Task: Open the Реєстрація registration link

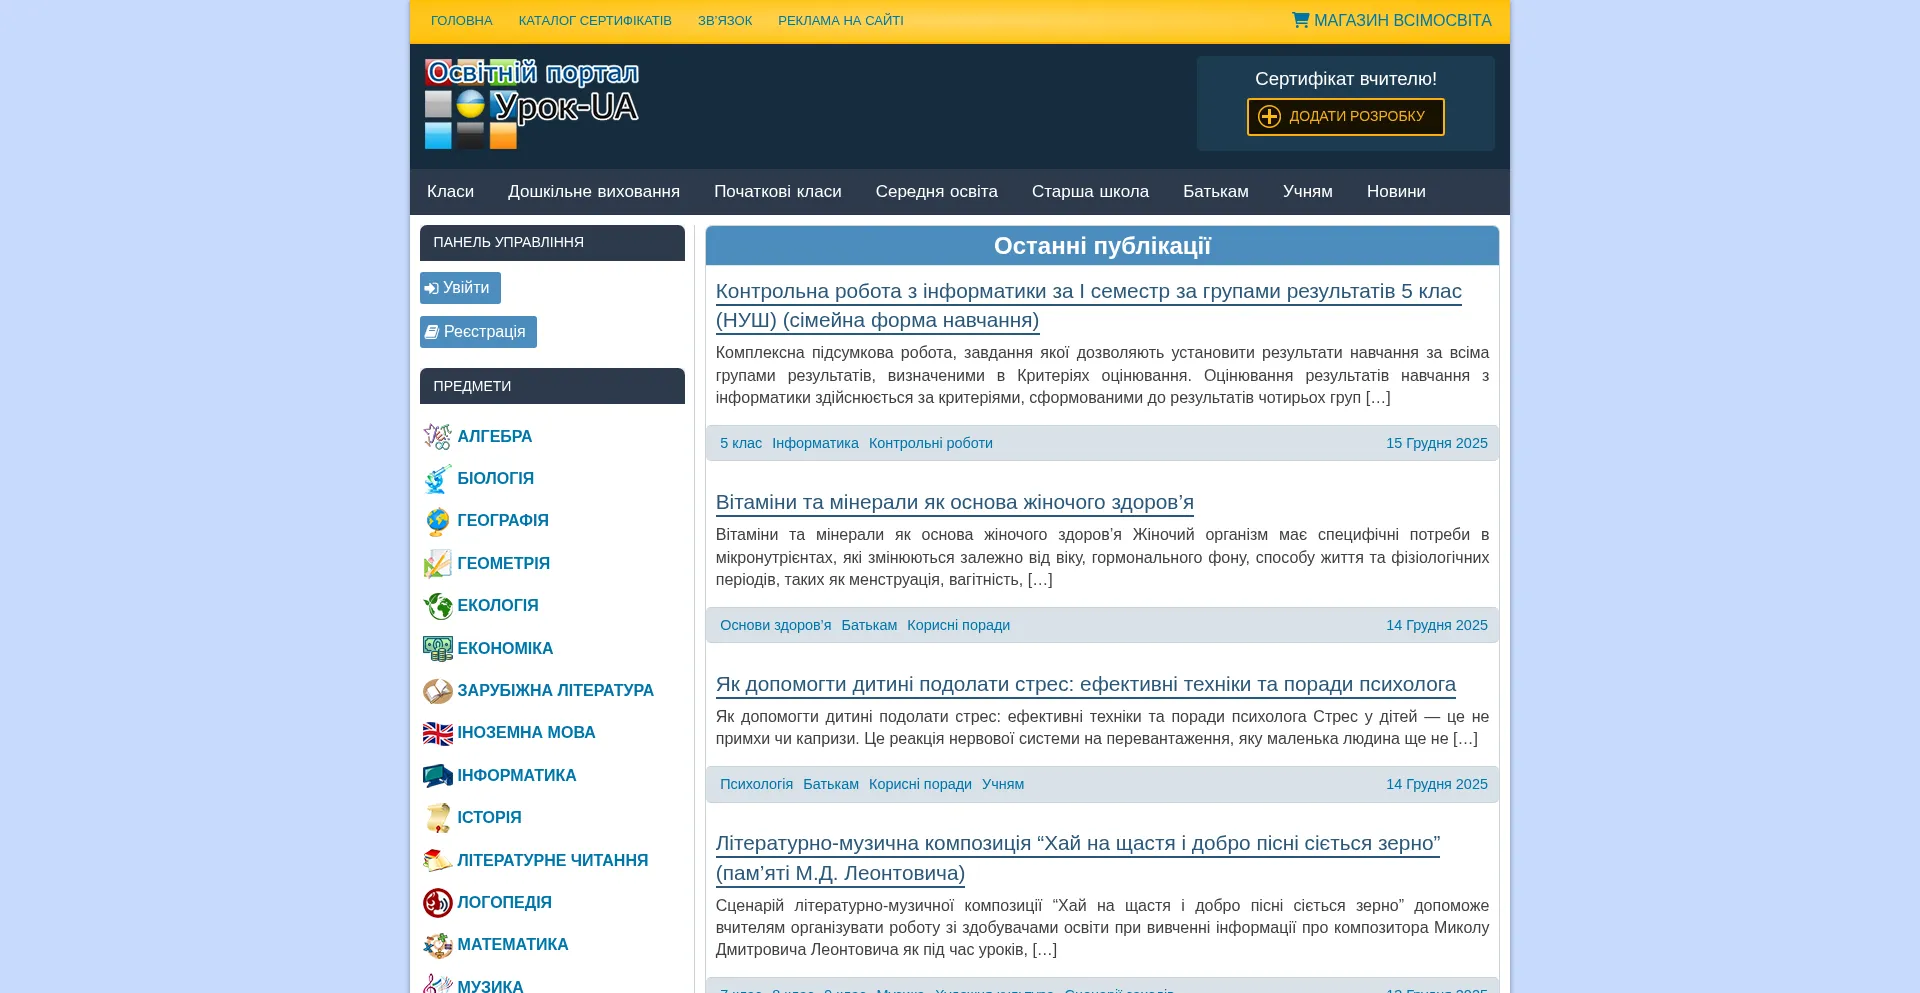Action: (478, 331)
